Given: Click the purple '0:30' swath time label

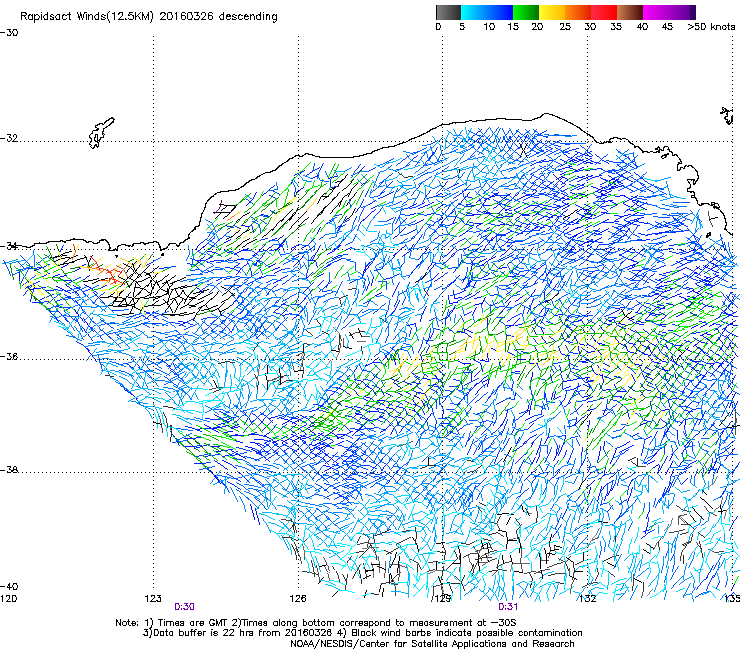Looking at the screenshot, I should 185,607.
